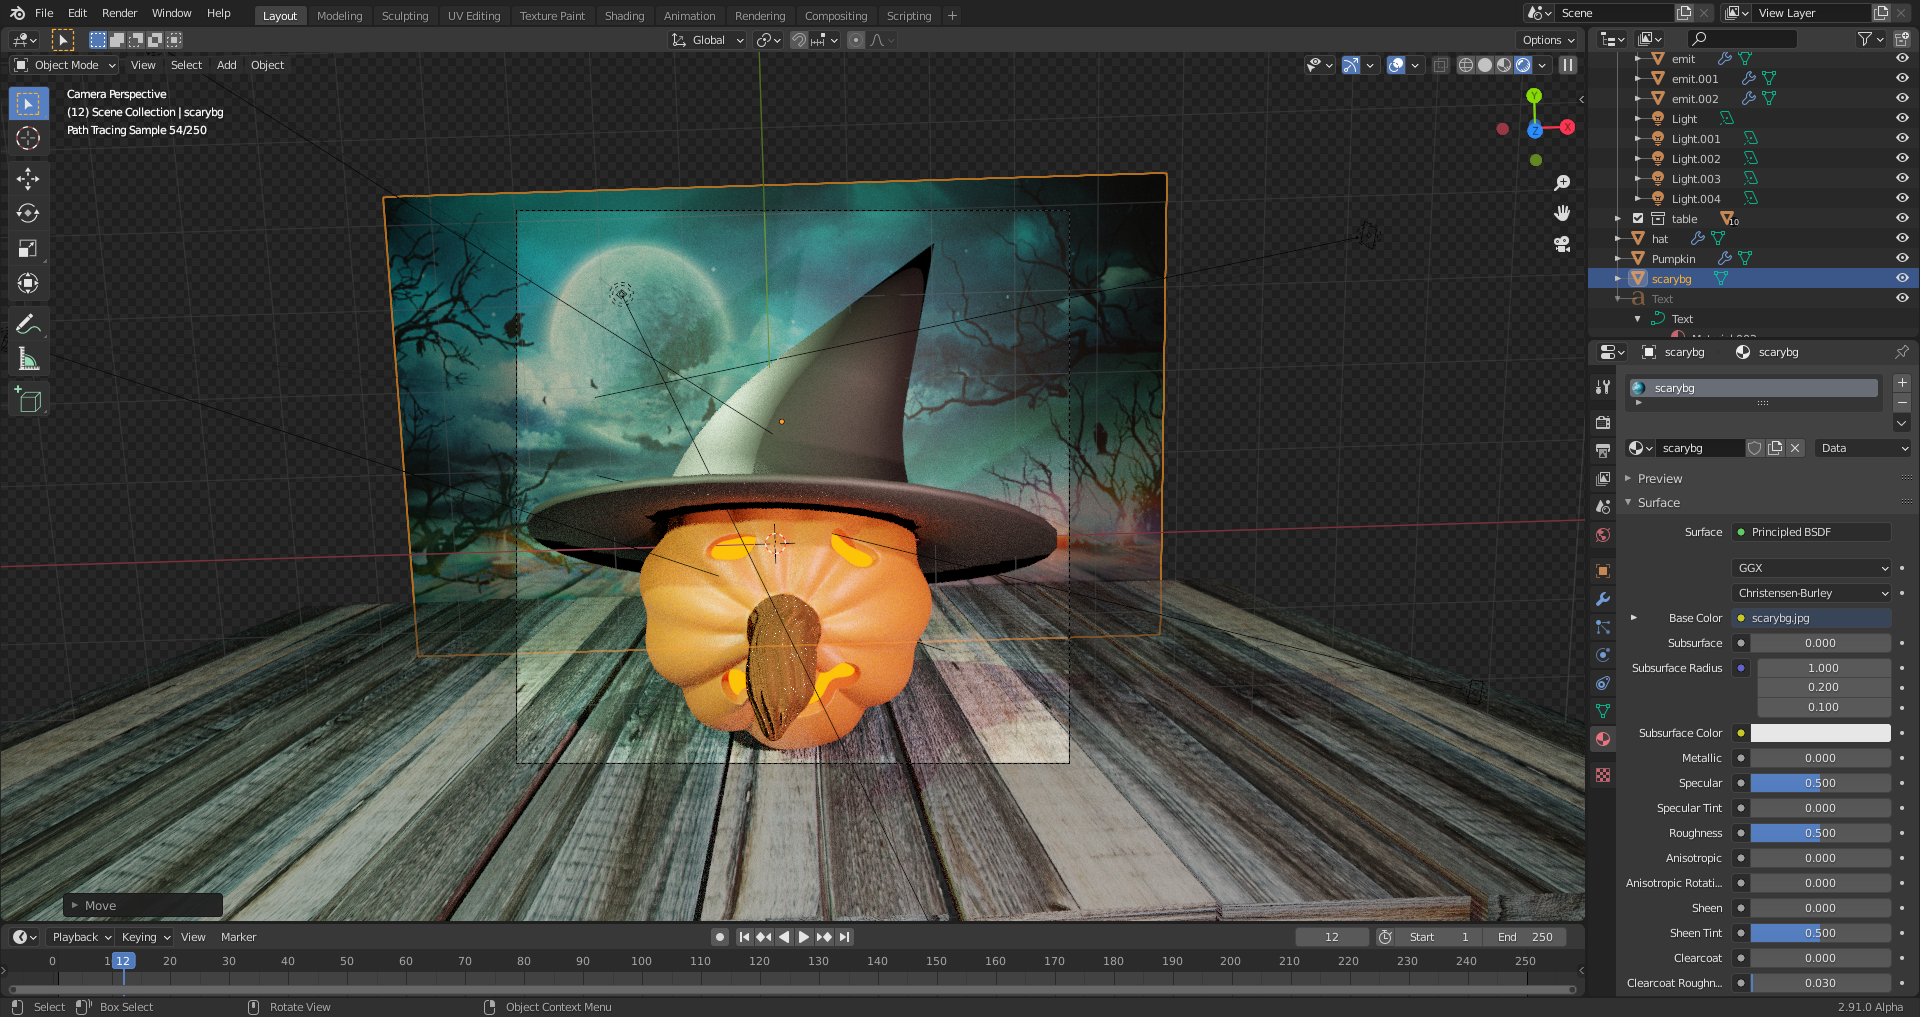
Task: Click the 3D Cursor tool
Action: (x=28, y=139)
